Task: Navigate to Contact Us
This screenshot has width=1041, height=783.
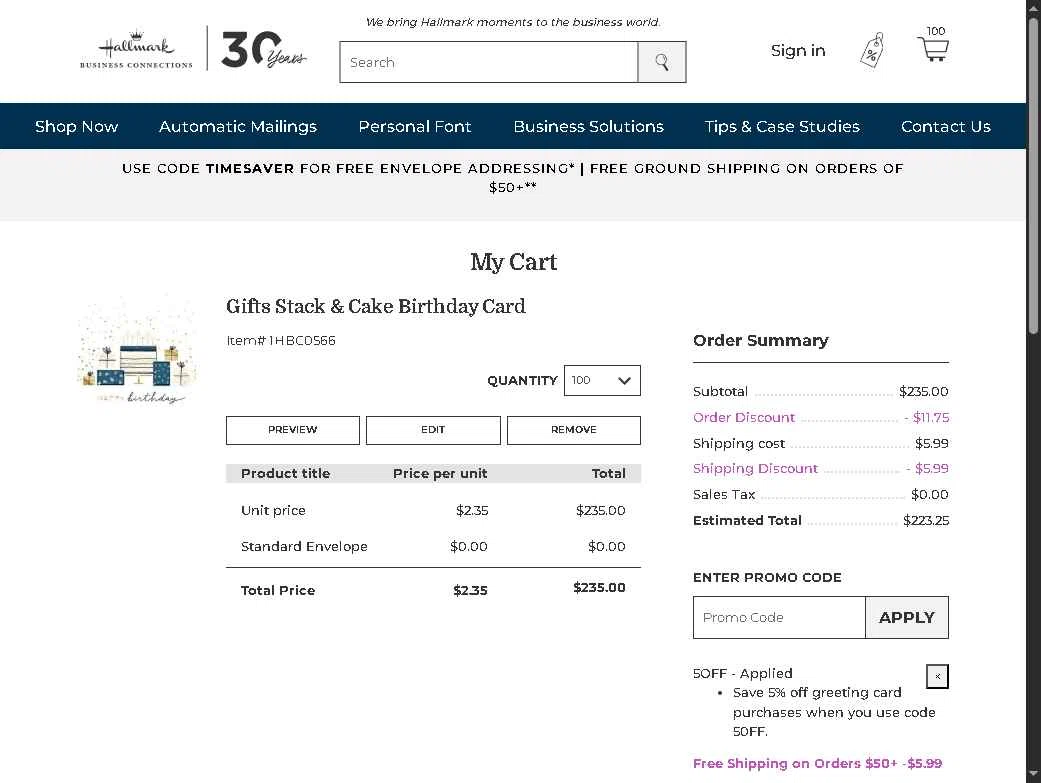Action: (x=945, y=126)
